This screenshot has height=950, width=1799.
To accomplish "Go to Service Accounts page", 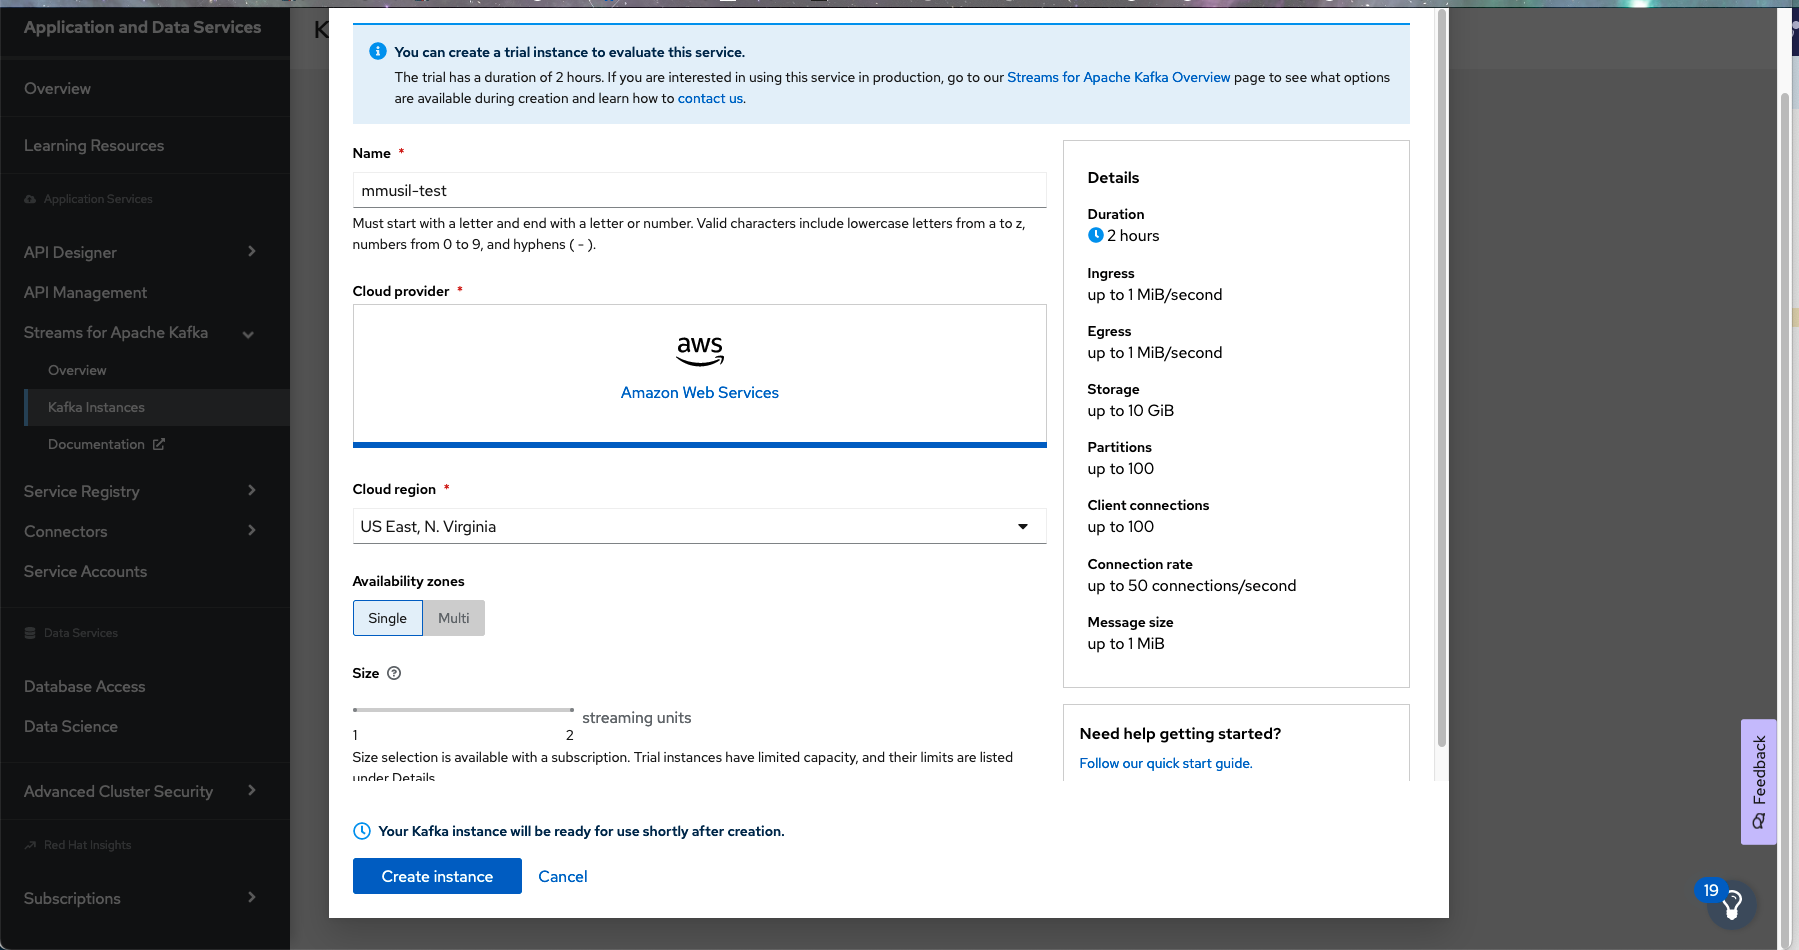I will pos(85,571).
